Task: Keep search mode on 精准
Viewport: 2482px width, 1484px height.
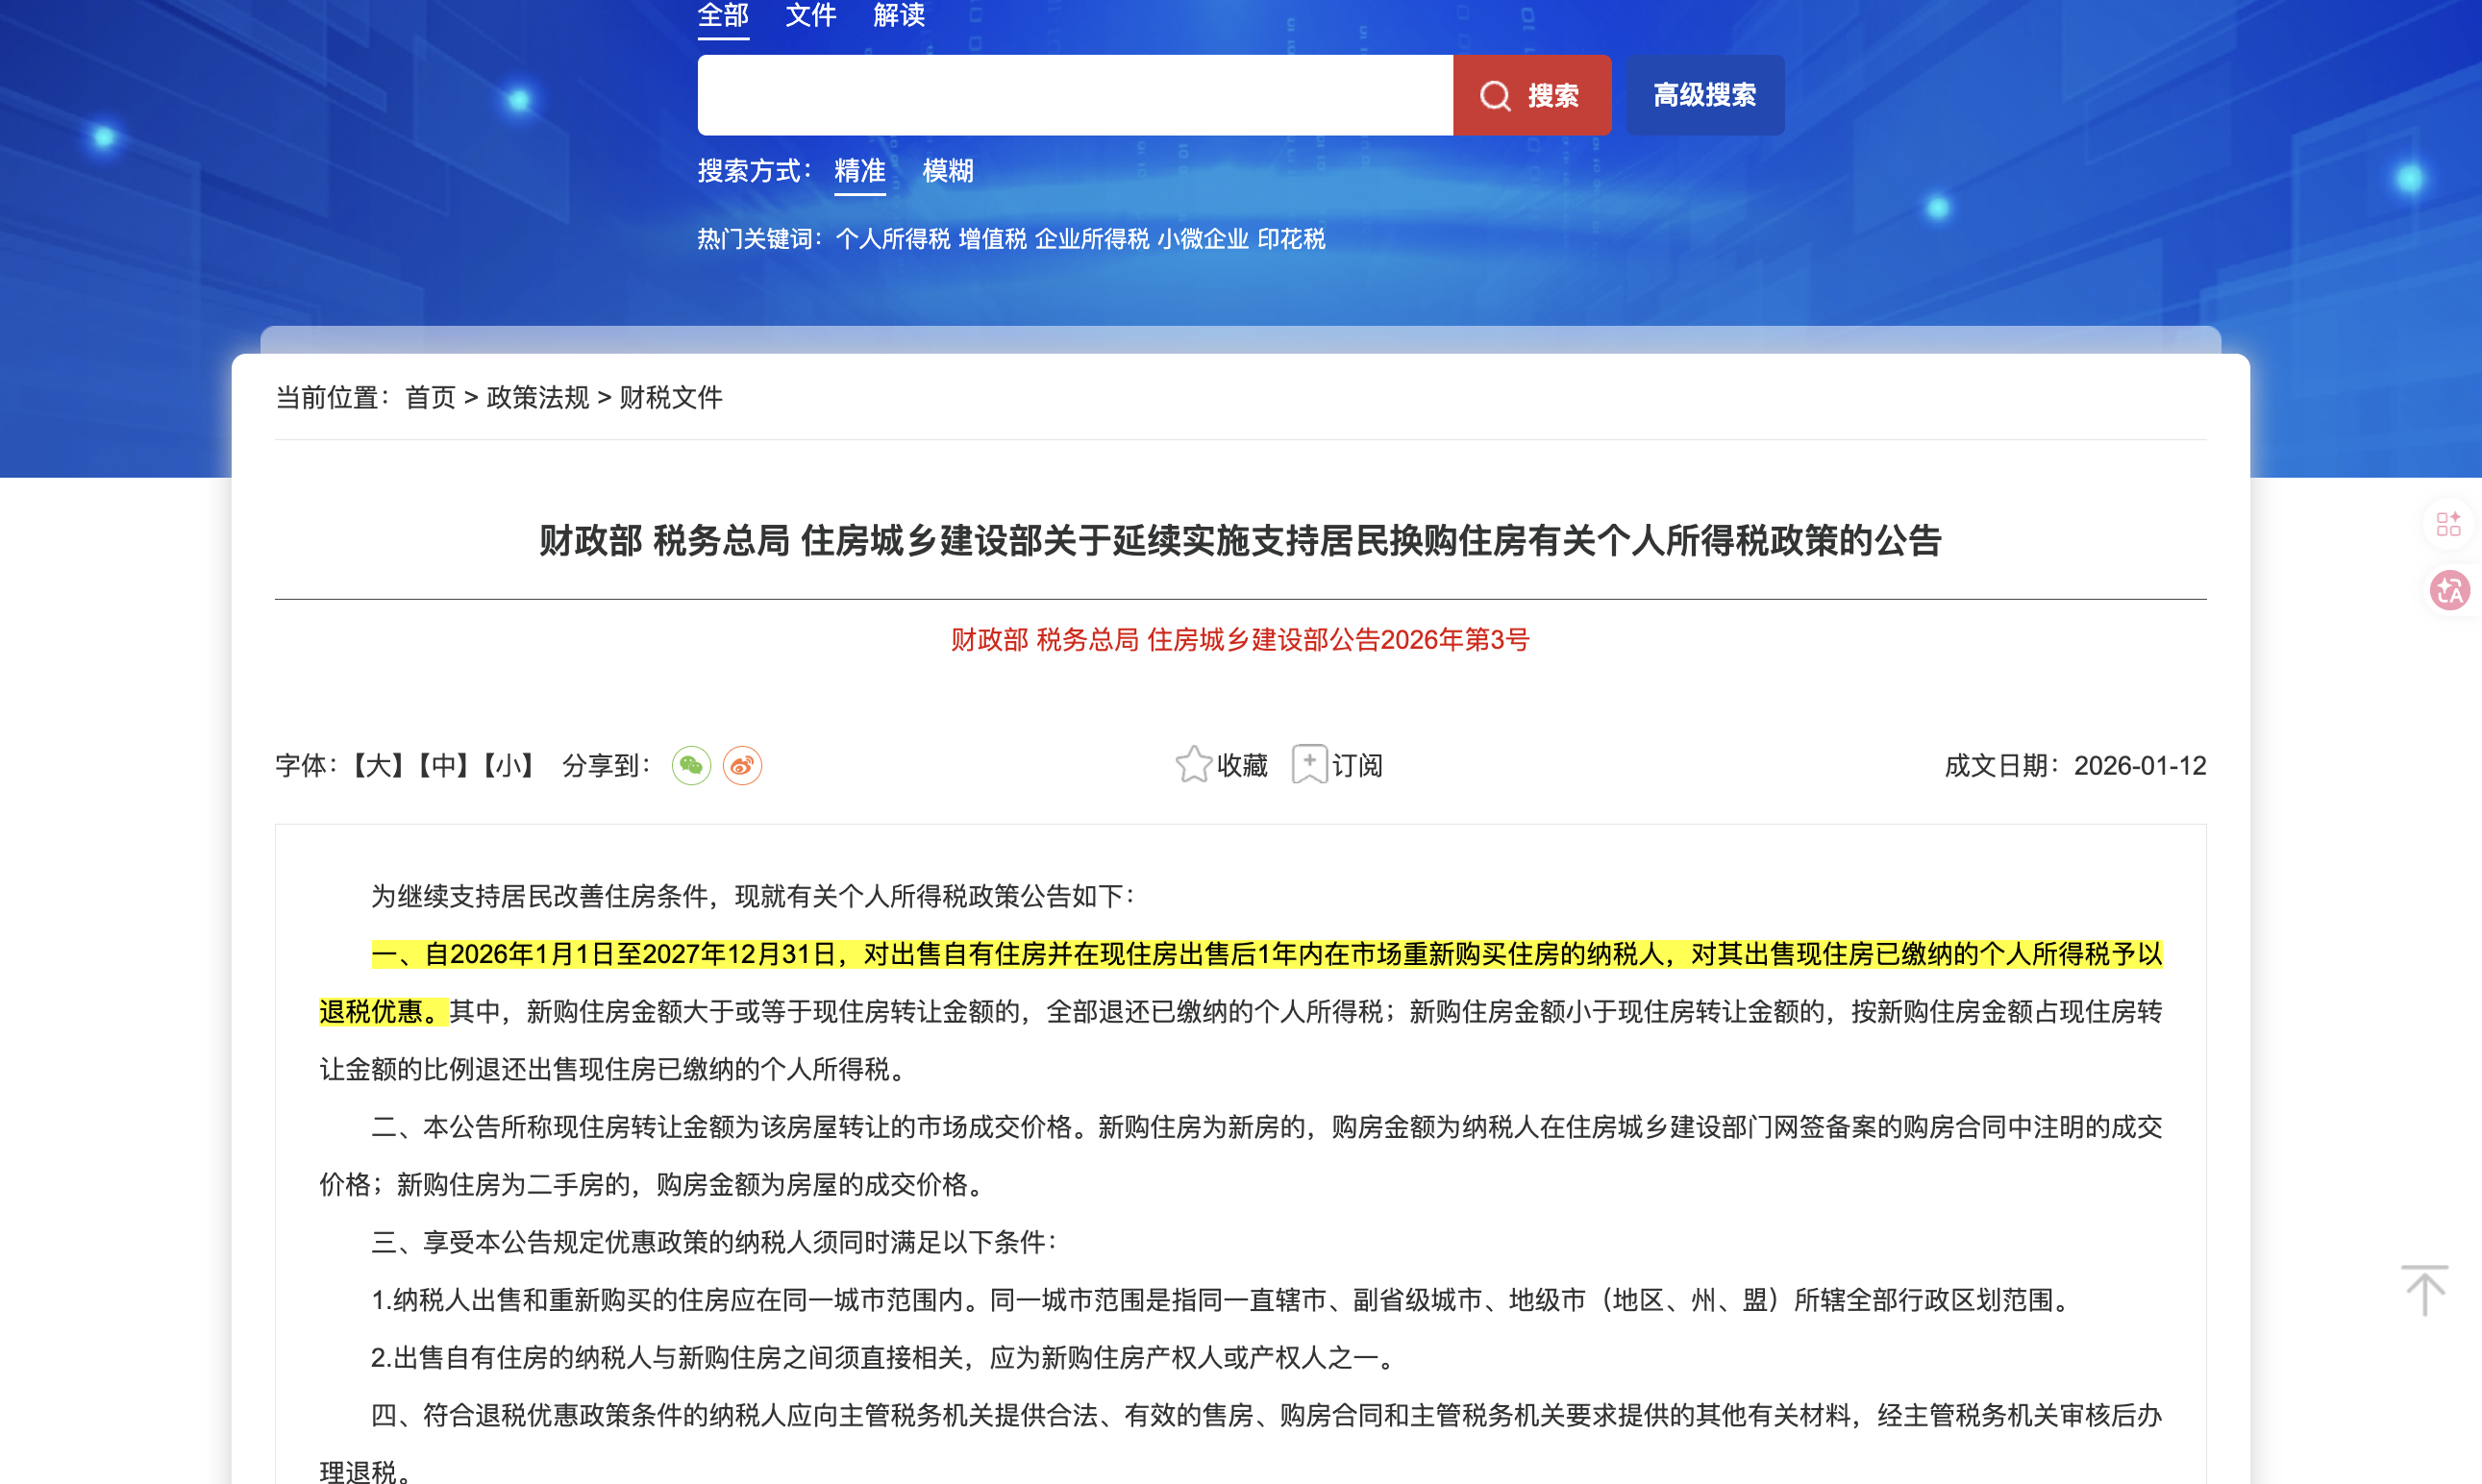Action: [859, 171]
